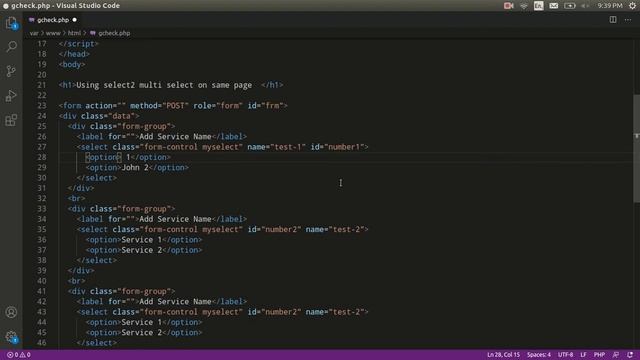
Task: Open the Accounts menu icon
Action: [11, 312]
